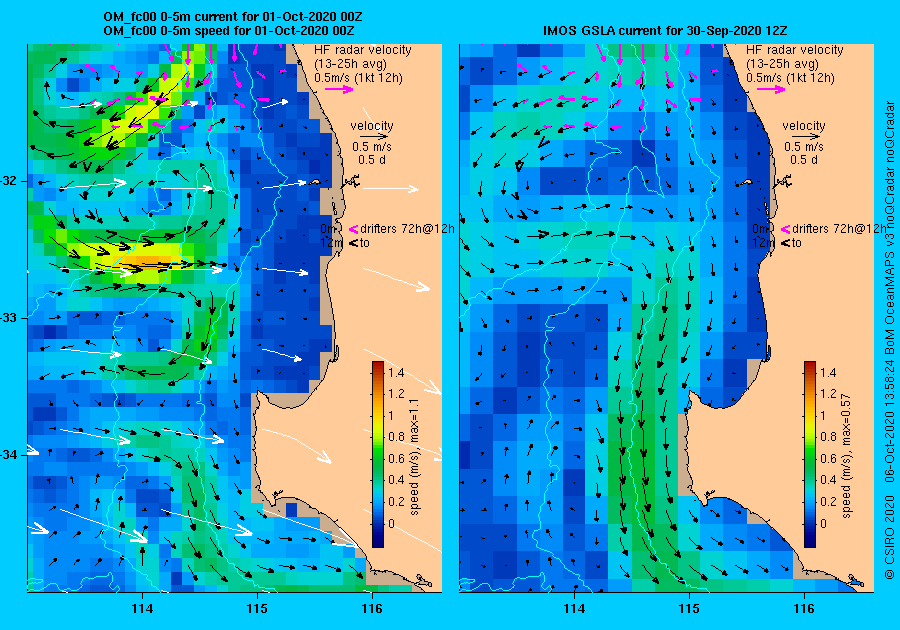Click 'speed (m/s), max=1.1' color bar caption
The height and width of the screenshot is (630, 900).
pos(414,457)
